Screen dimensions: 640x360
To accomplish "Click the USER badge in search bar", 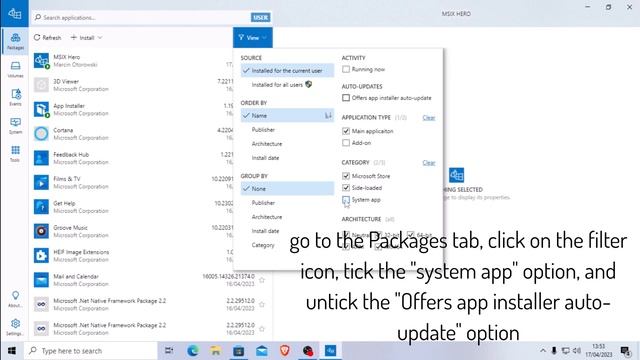I will coord(260,18).
